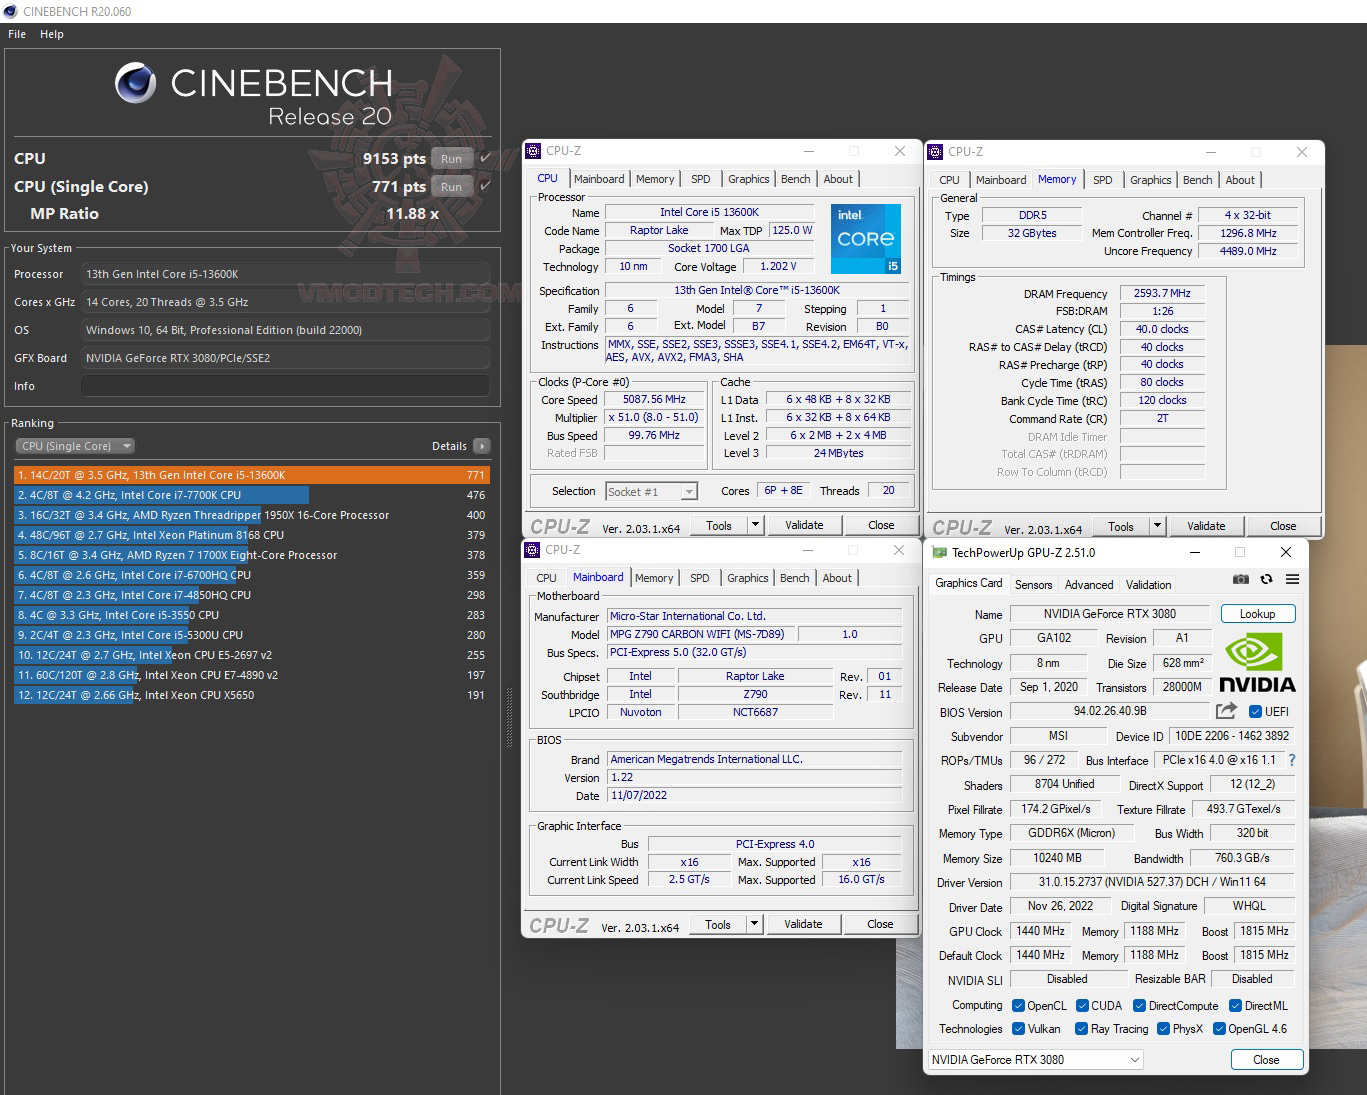
Task: Toggle the PhysX checkbox
Action: [x=1163, y=1029]
